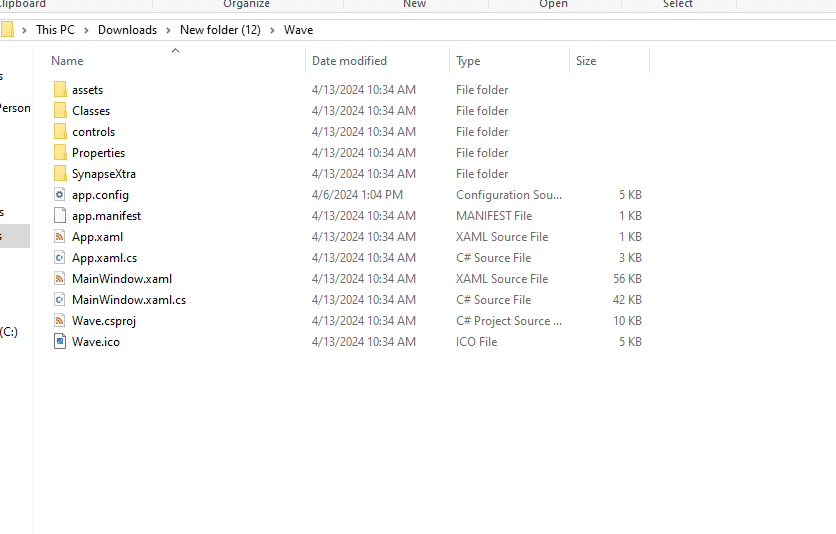This screenshot has height=534, width=836.
Task: Select the Classes folder name
Action: 91,110
